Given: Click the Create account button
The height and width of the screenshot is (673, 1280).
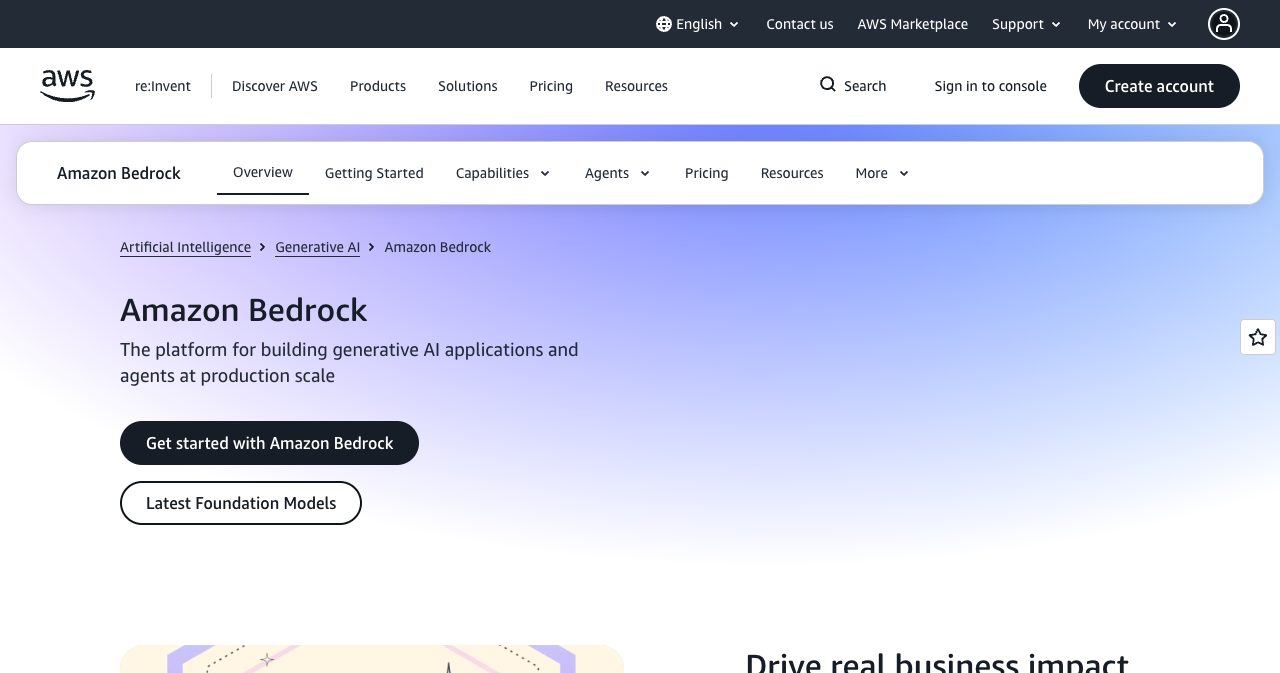Looking at the screenshot, I should [1159, 86].
